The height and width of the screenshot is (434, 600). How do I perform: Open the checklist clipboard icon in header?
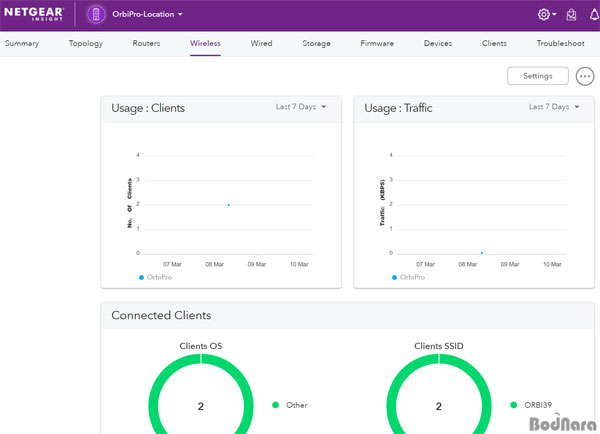click(x=571, y=15)
